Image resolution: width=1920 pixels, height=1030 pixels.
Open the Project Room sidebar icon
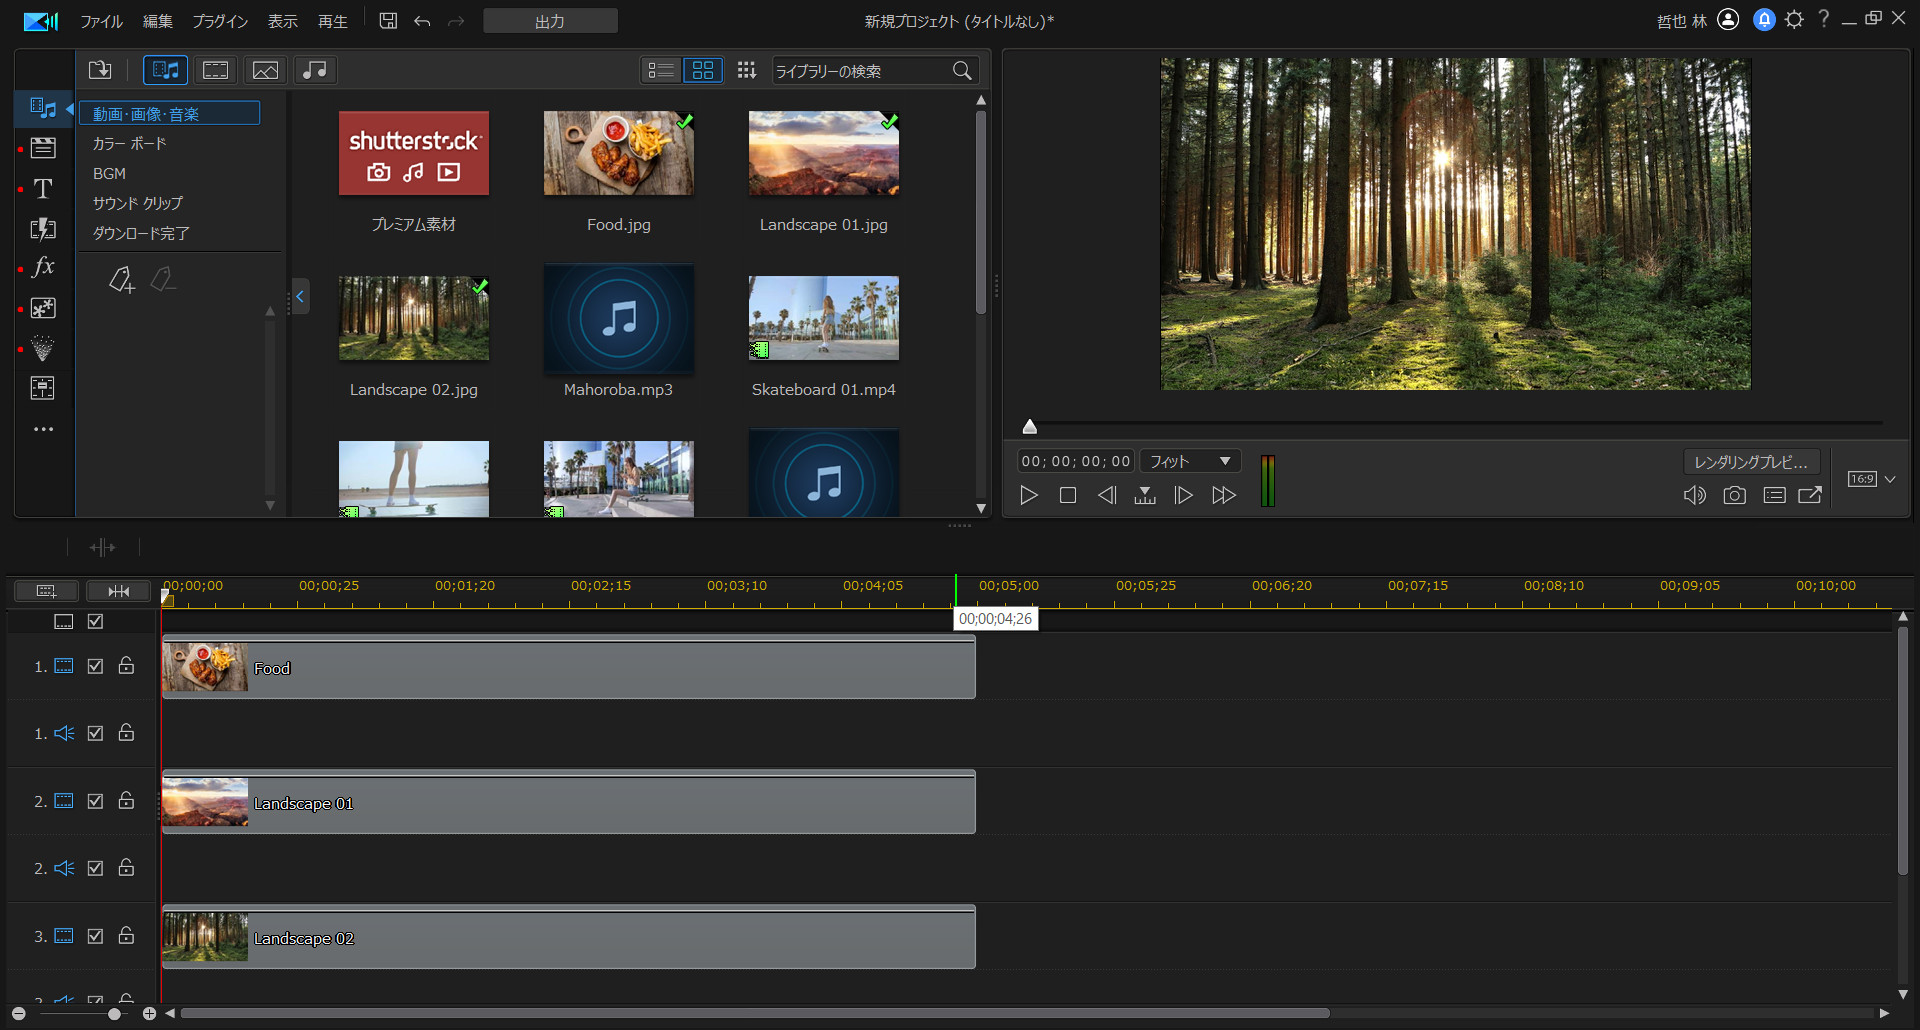pos(43,148)
